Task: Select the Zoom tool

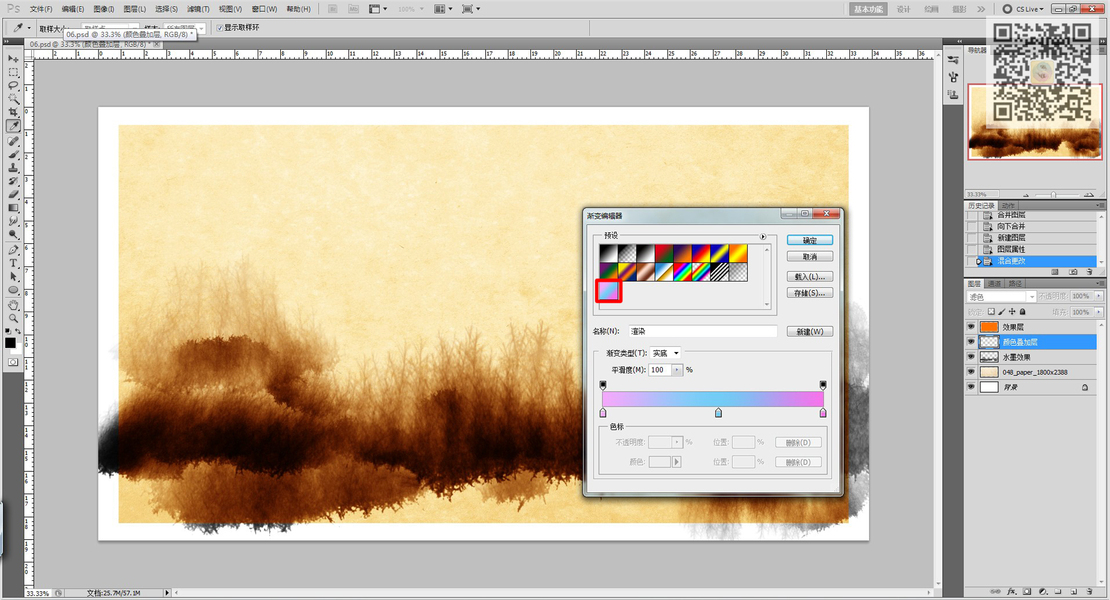Action: click(x=13, y=319)
